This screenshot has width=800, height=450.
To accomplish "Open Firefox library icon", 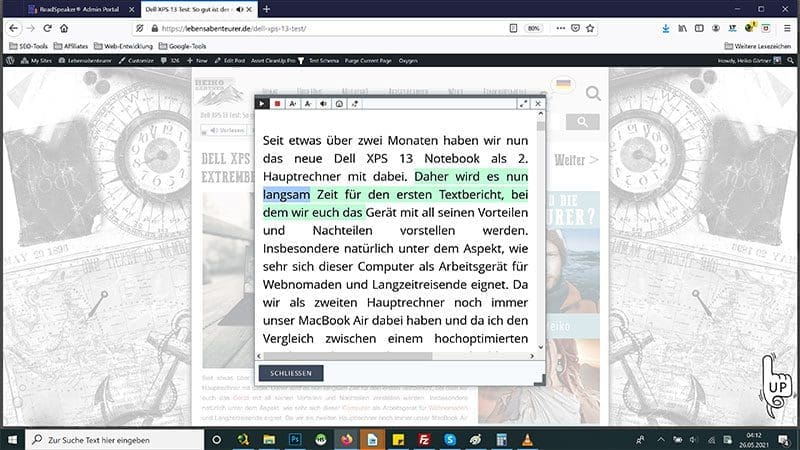I will [x=682, y=29].
